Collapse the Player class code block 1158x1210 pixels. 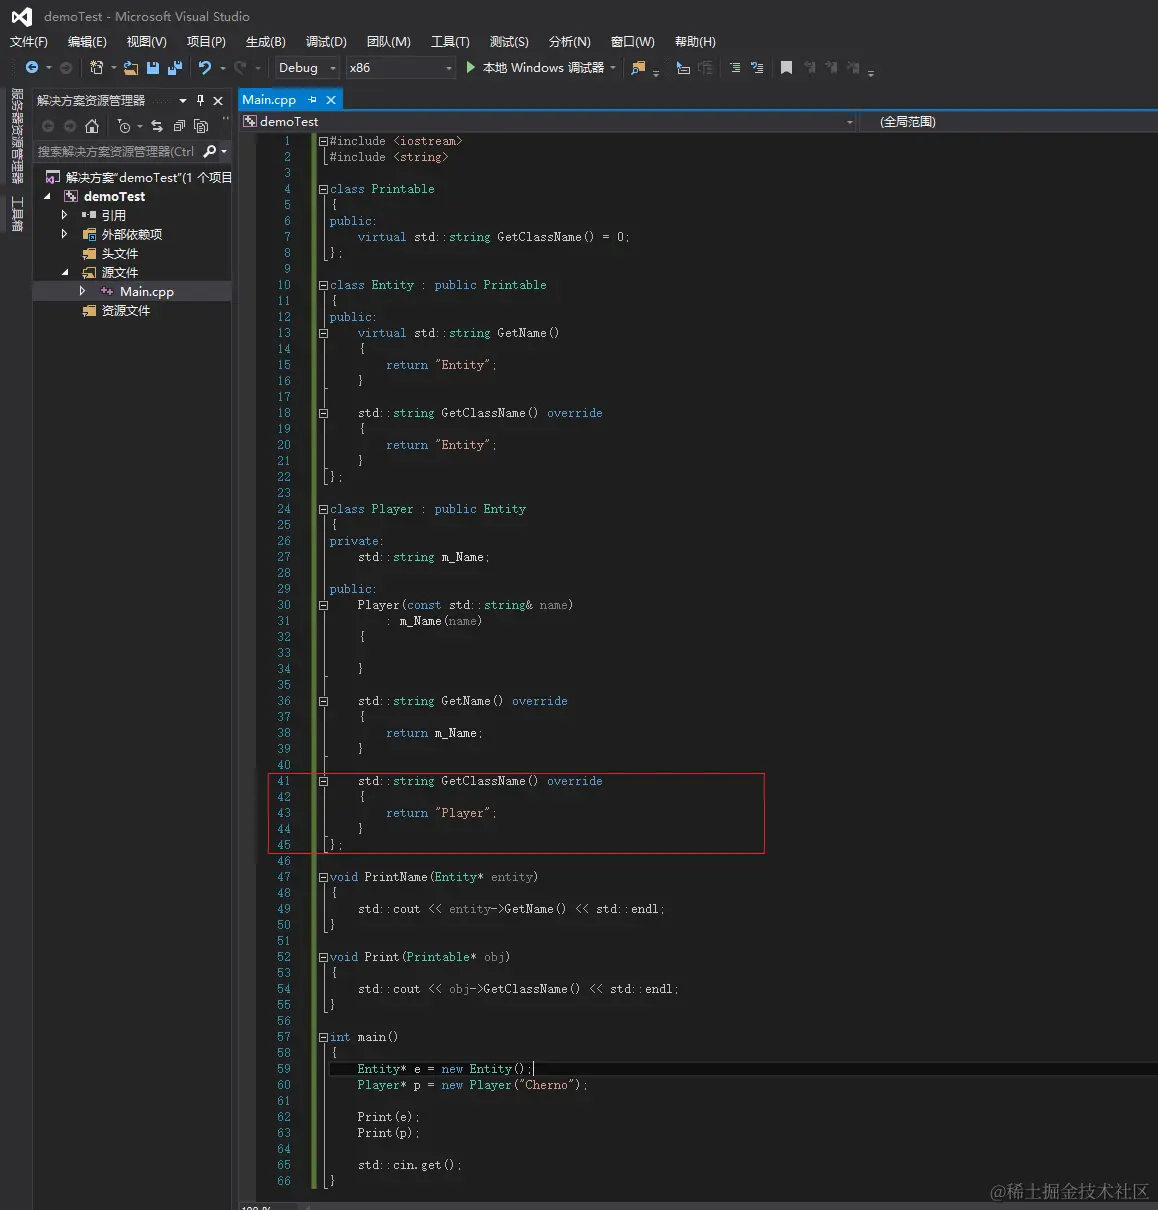point(323,509)
